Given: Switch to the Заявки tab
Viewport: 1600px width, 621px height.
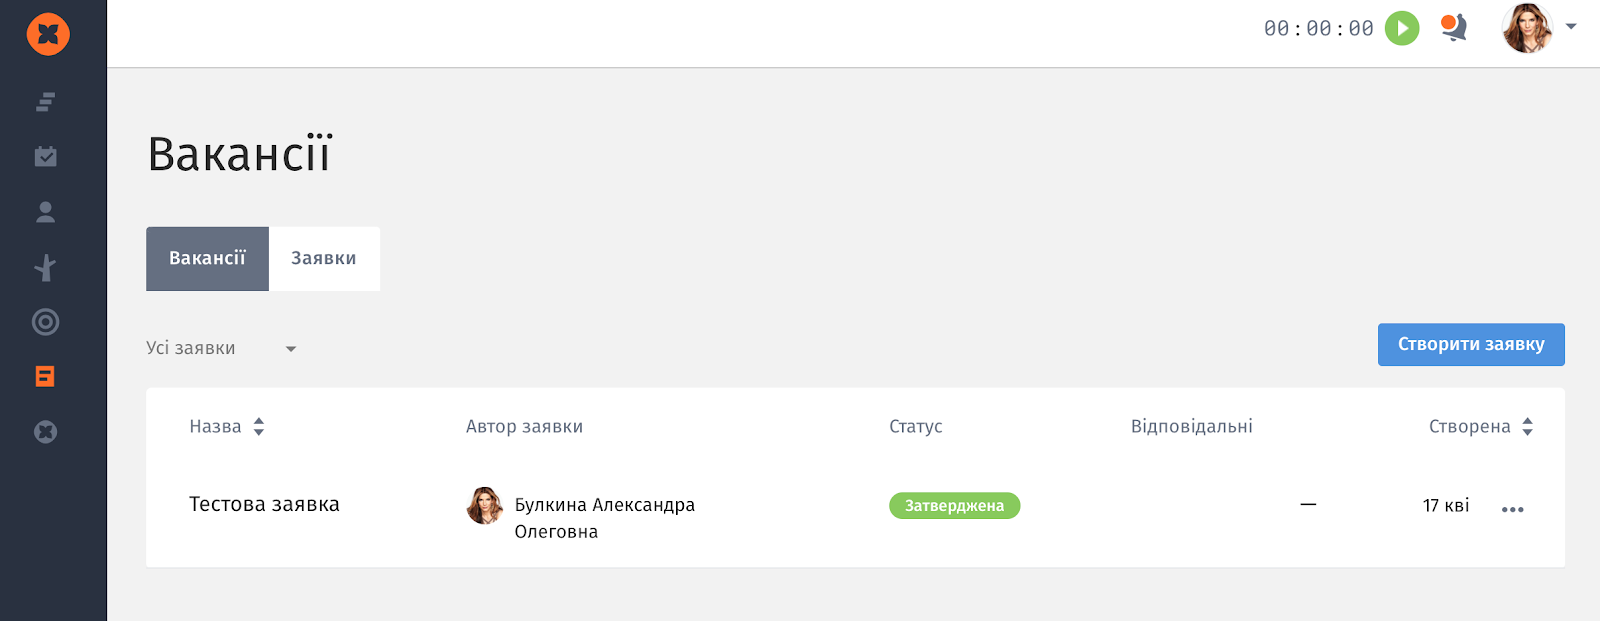Looking at the screenshot, I should pos(324,259).
